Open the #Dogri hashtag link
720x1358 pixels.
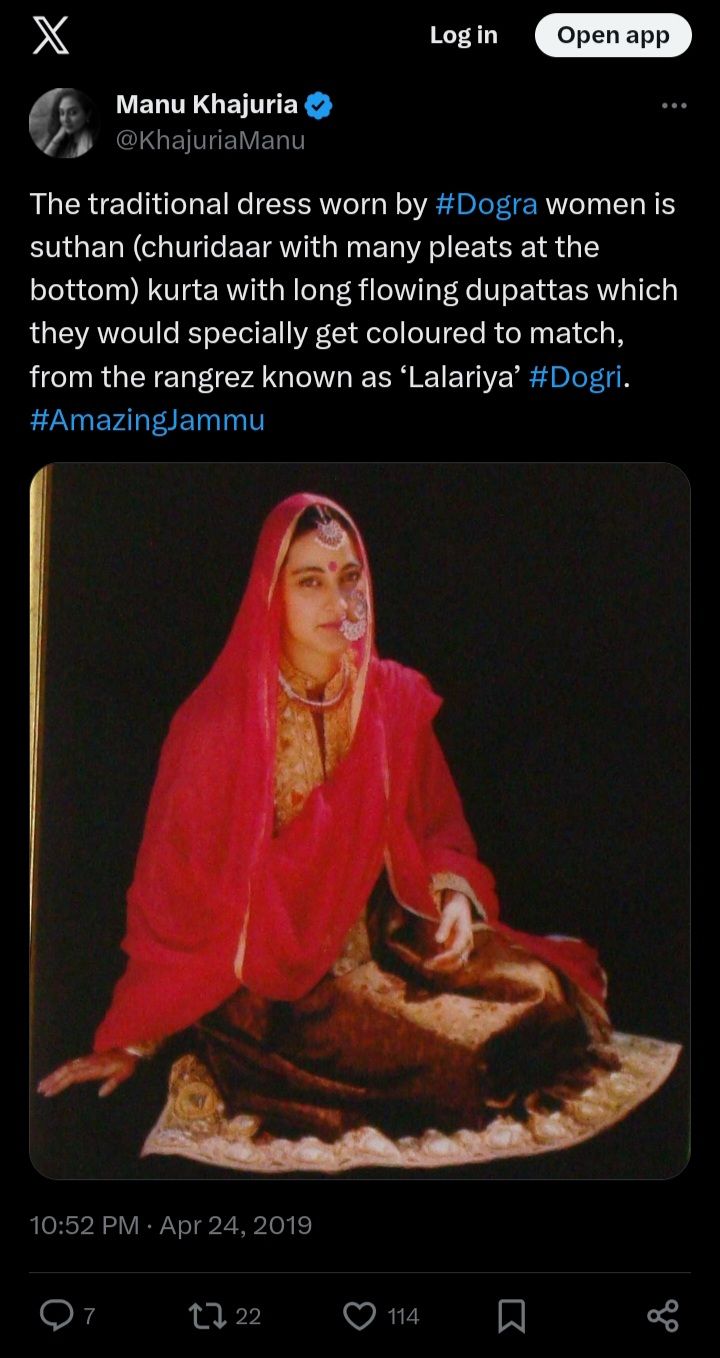[575, 377]
